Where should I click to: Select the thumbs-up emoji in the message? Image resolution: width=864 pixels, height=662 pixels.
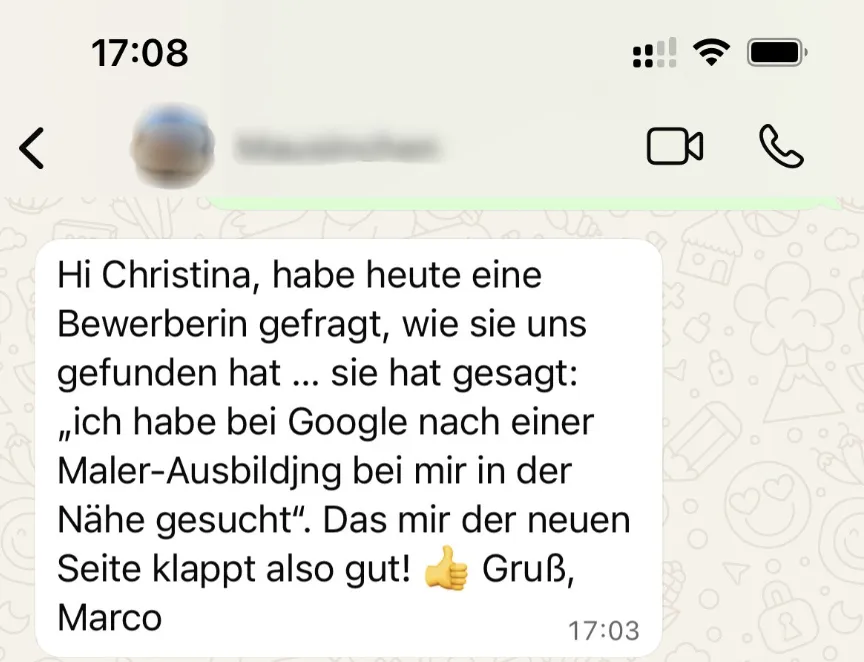[x=446, y=568]
